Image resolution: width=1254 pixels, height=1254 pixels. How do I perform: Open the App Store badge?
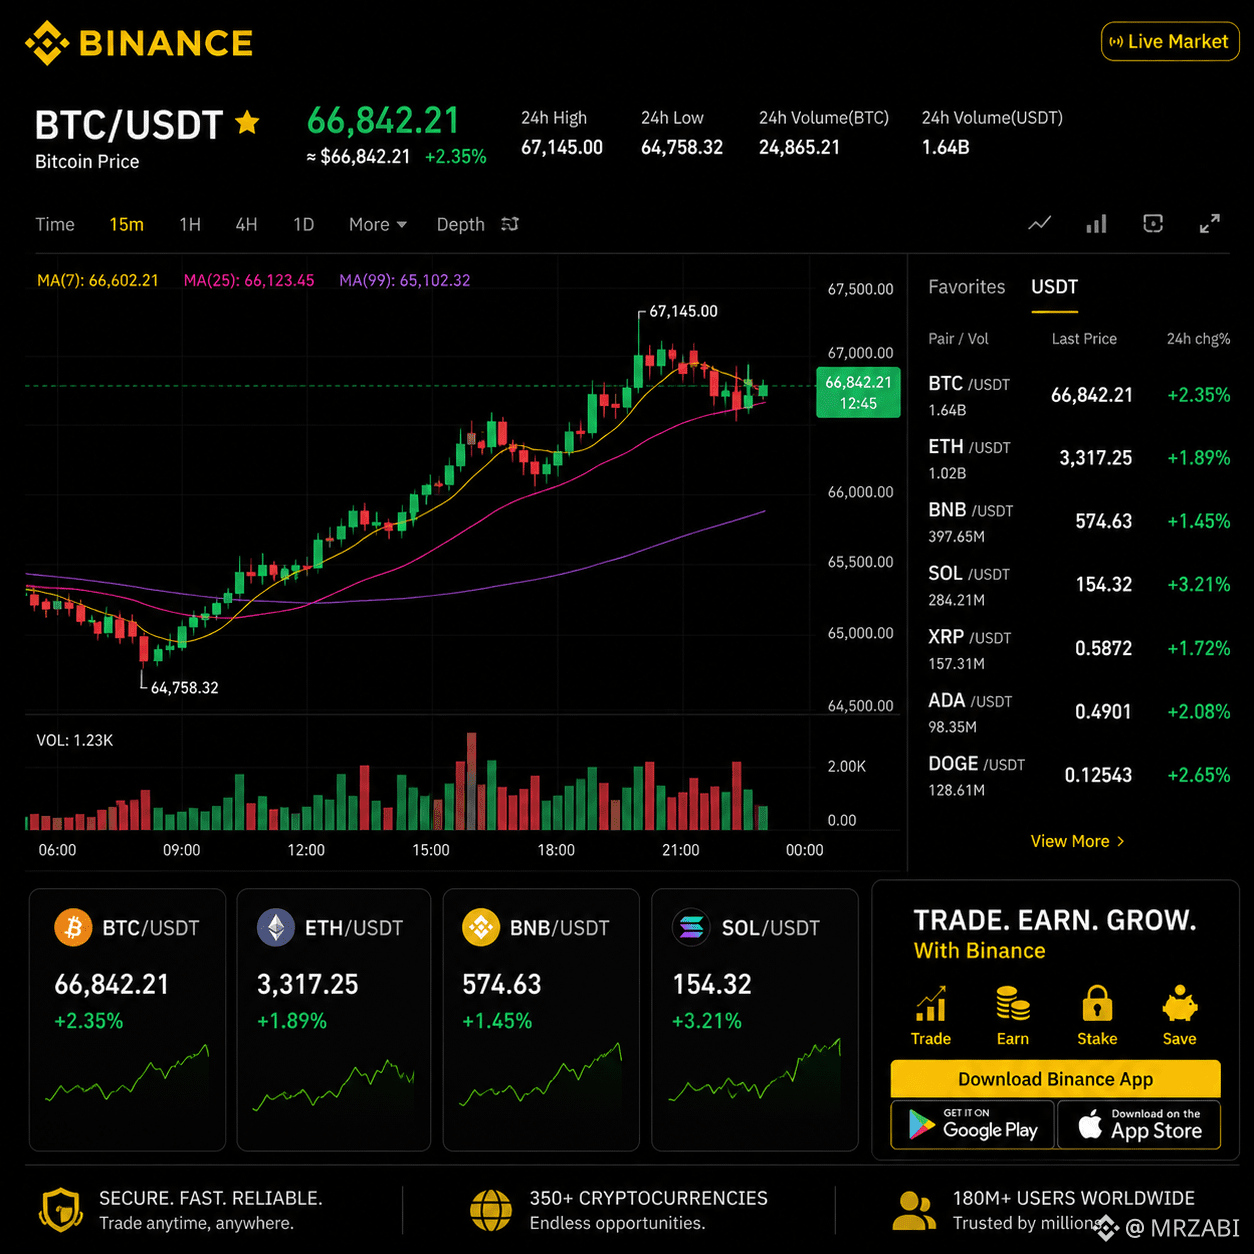point(1139,1125)
